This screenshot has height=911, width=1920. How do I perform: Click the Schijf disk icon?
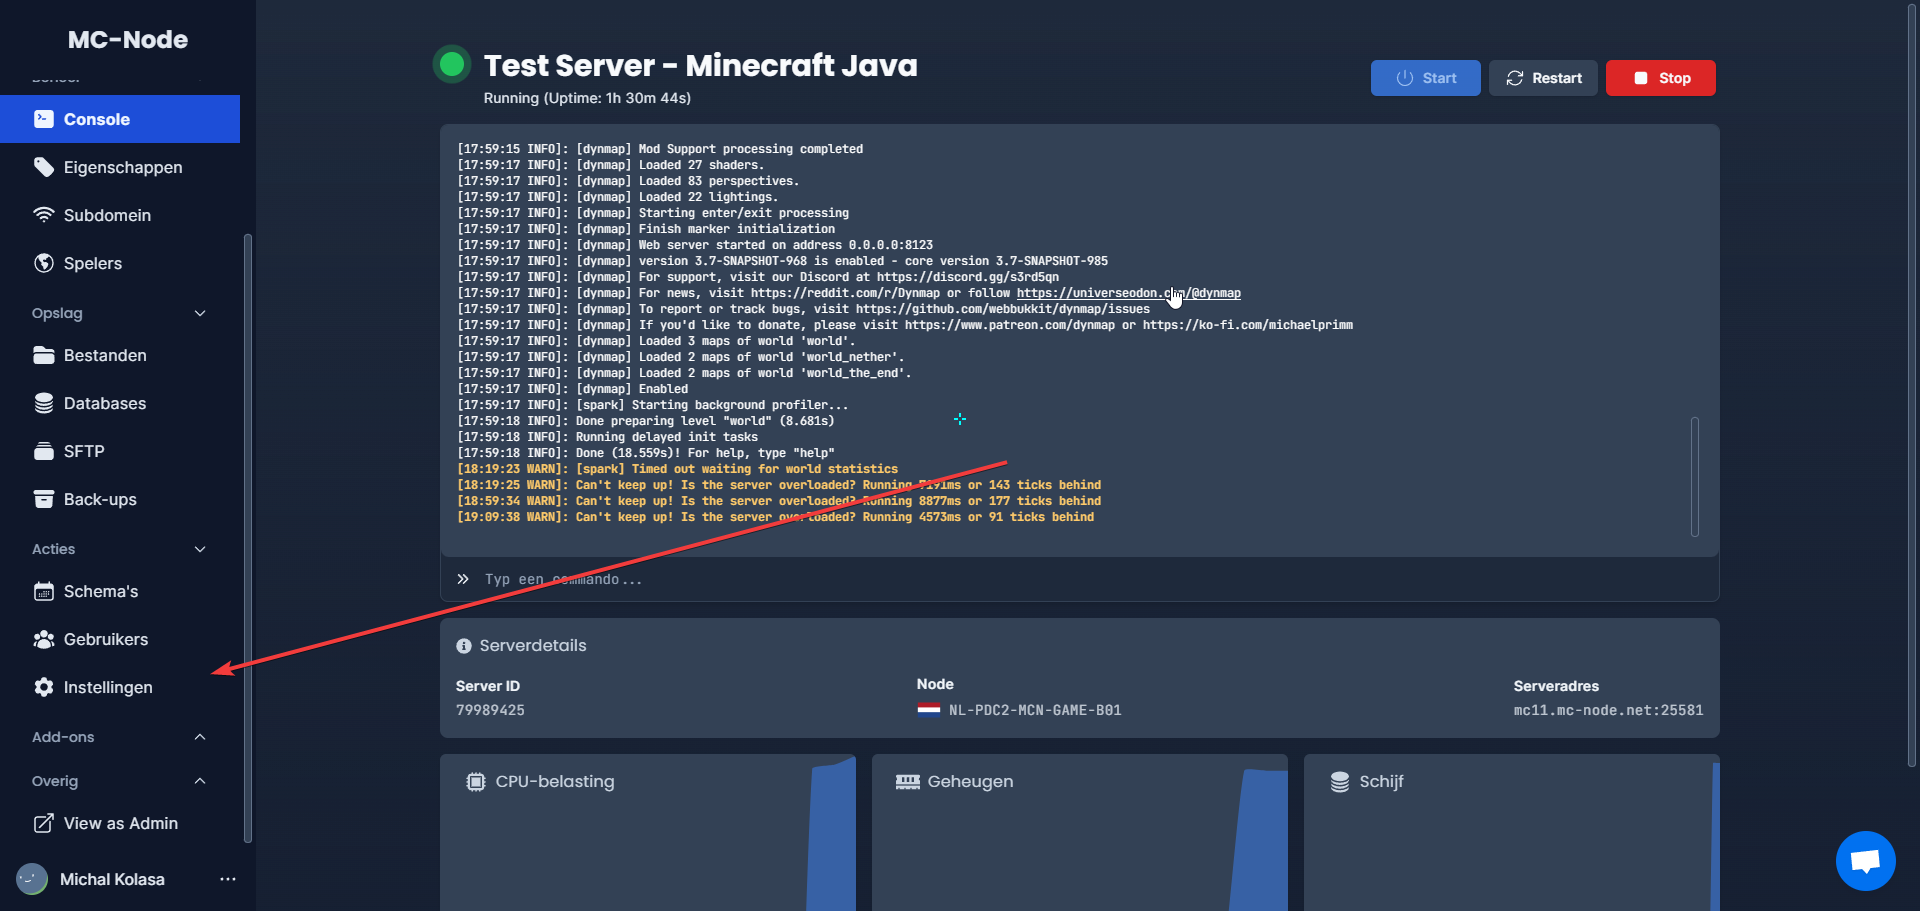(x=1340, y=782)
